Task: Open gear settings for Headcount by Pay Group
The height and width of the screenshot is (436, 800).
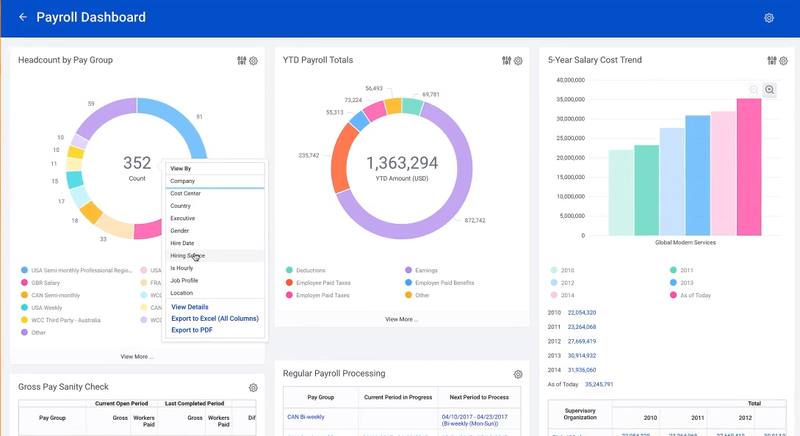Action: click(x=254, y=61)
